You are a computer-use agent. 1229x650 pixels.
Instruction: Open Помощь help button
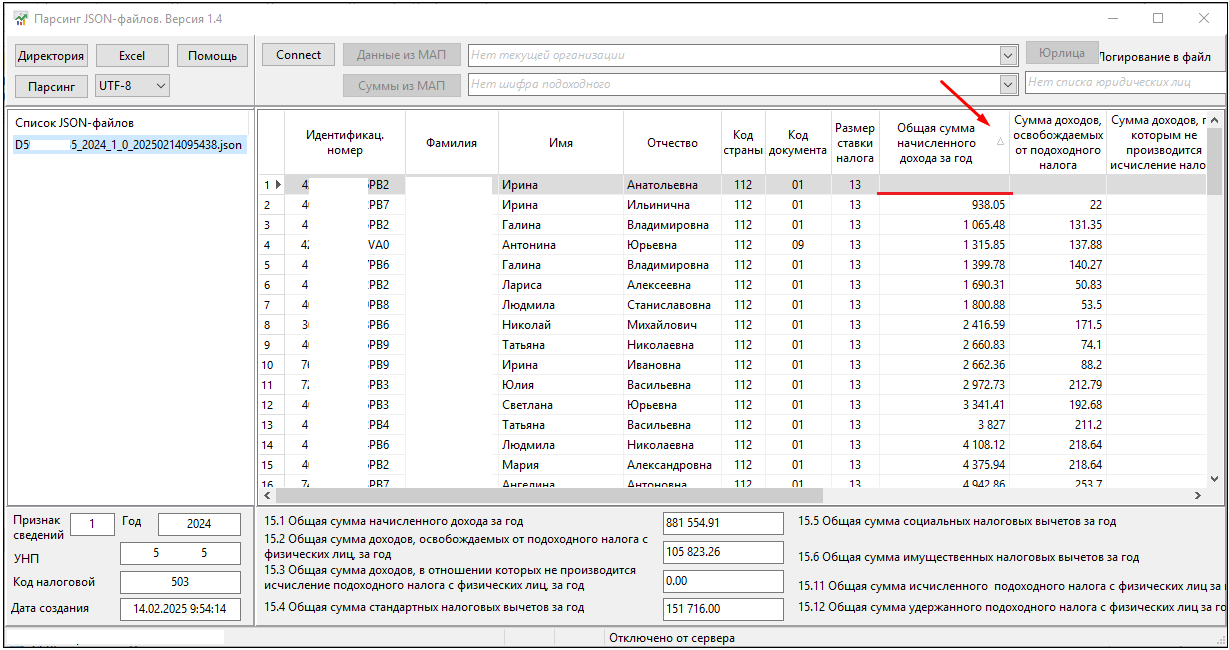pos(212,56)
